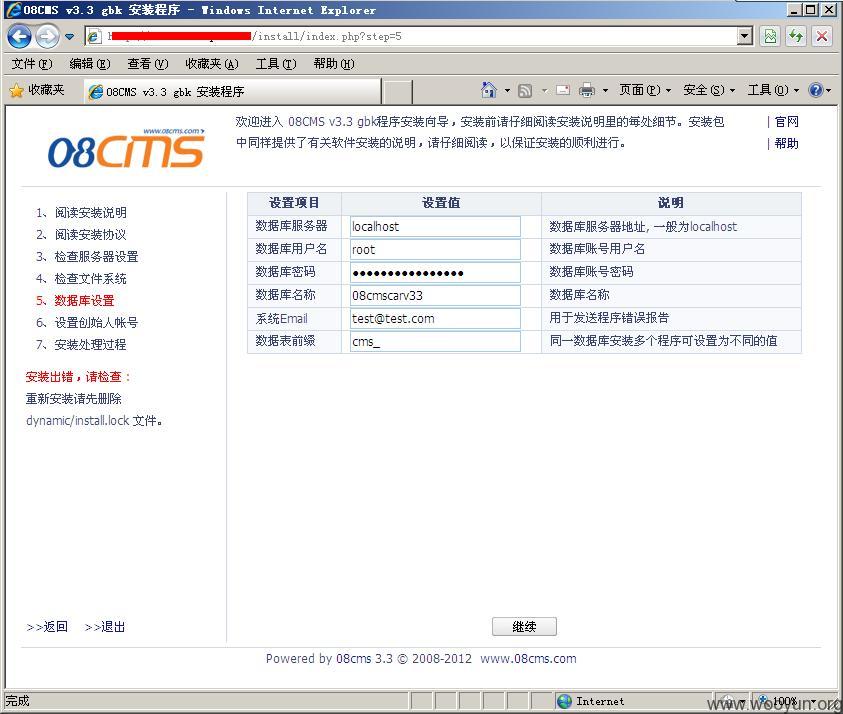The height and width of the screenshot is (714, 843).
Task: Click the RSS feeds icon
Action: 525,91
